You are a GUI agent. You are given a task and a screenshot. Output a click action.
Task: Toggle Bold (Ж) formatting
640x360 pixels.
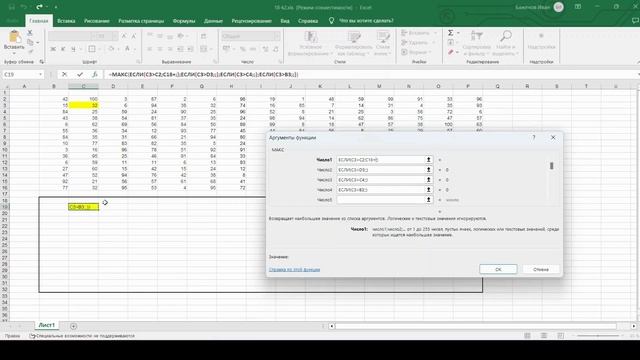(x=53, y=49)
